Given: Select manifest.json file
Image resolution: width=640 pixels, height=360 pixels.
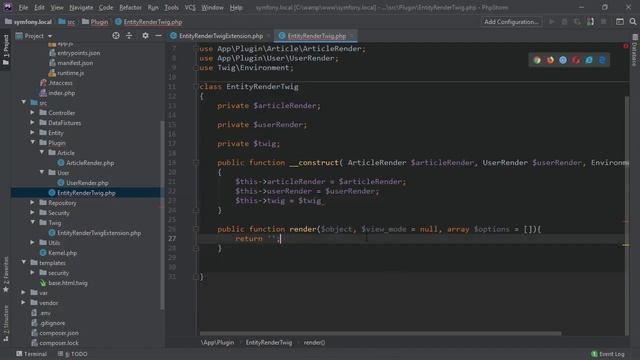Looking at the screenshot, I should tap(75, 63).
